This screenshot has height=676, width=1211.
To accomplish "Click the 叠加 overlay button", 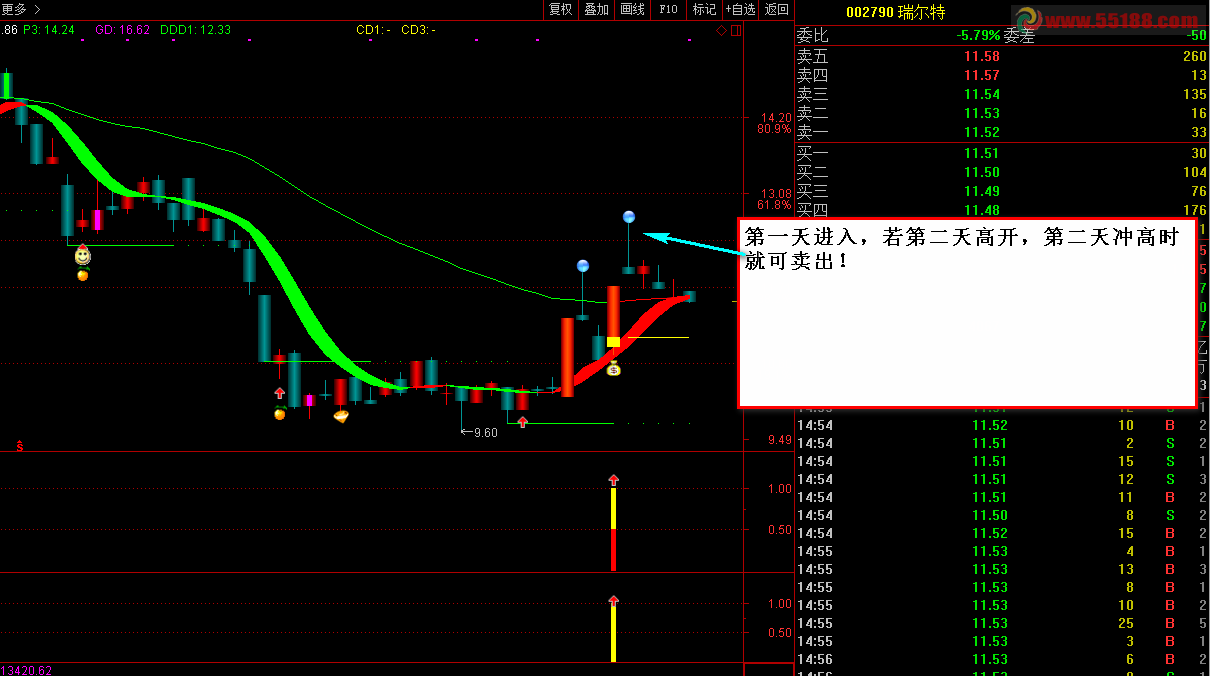I will 596,9.
